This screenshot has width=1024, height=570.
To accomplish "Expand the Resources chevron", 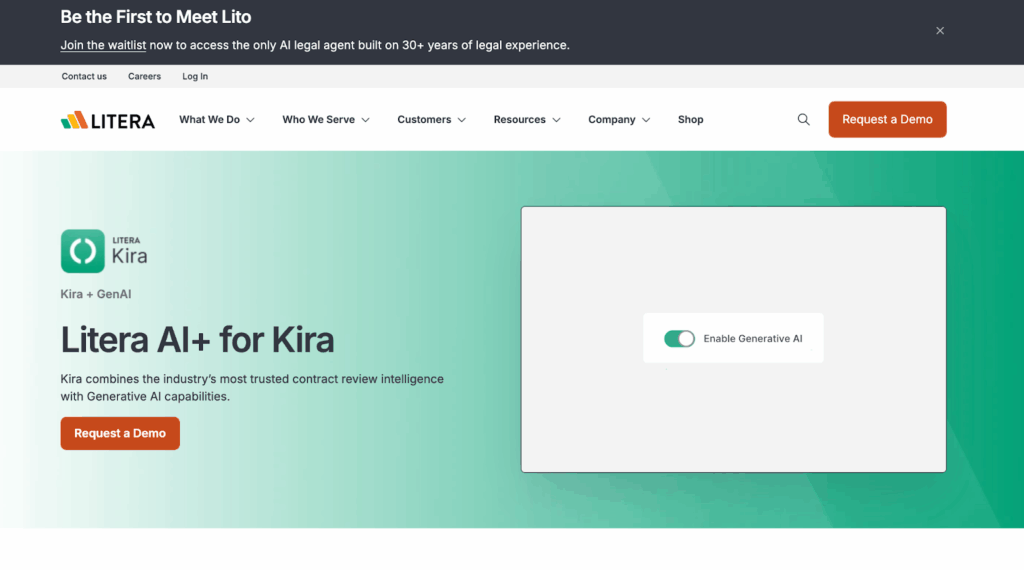I will pos(556,120).
